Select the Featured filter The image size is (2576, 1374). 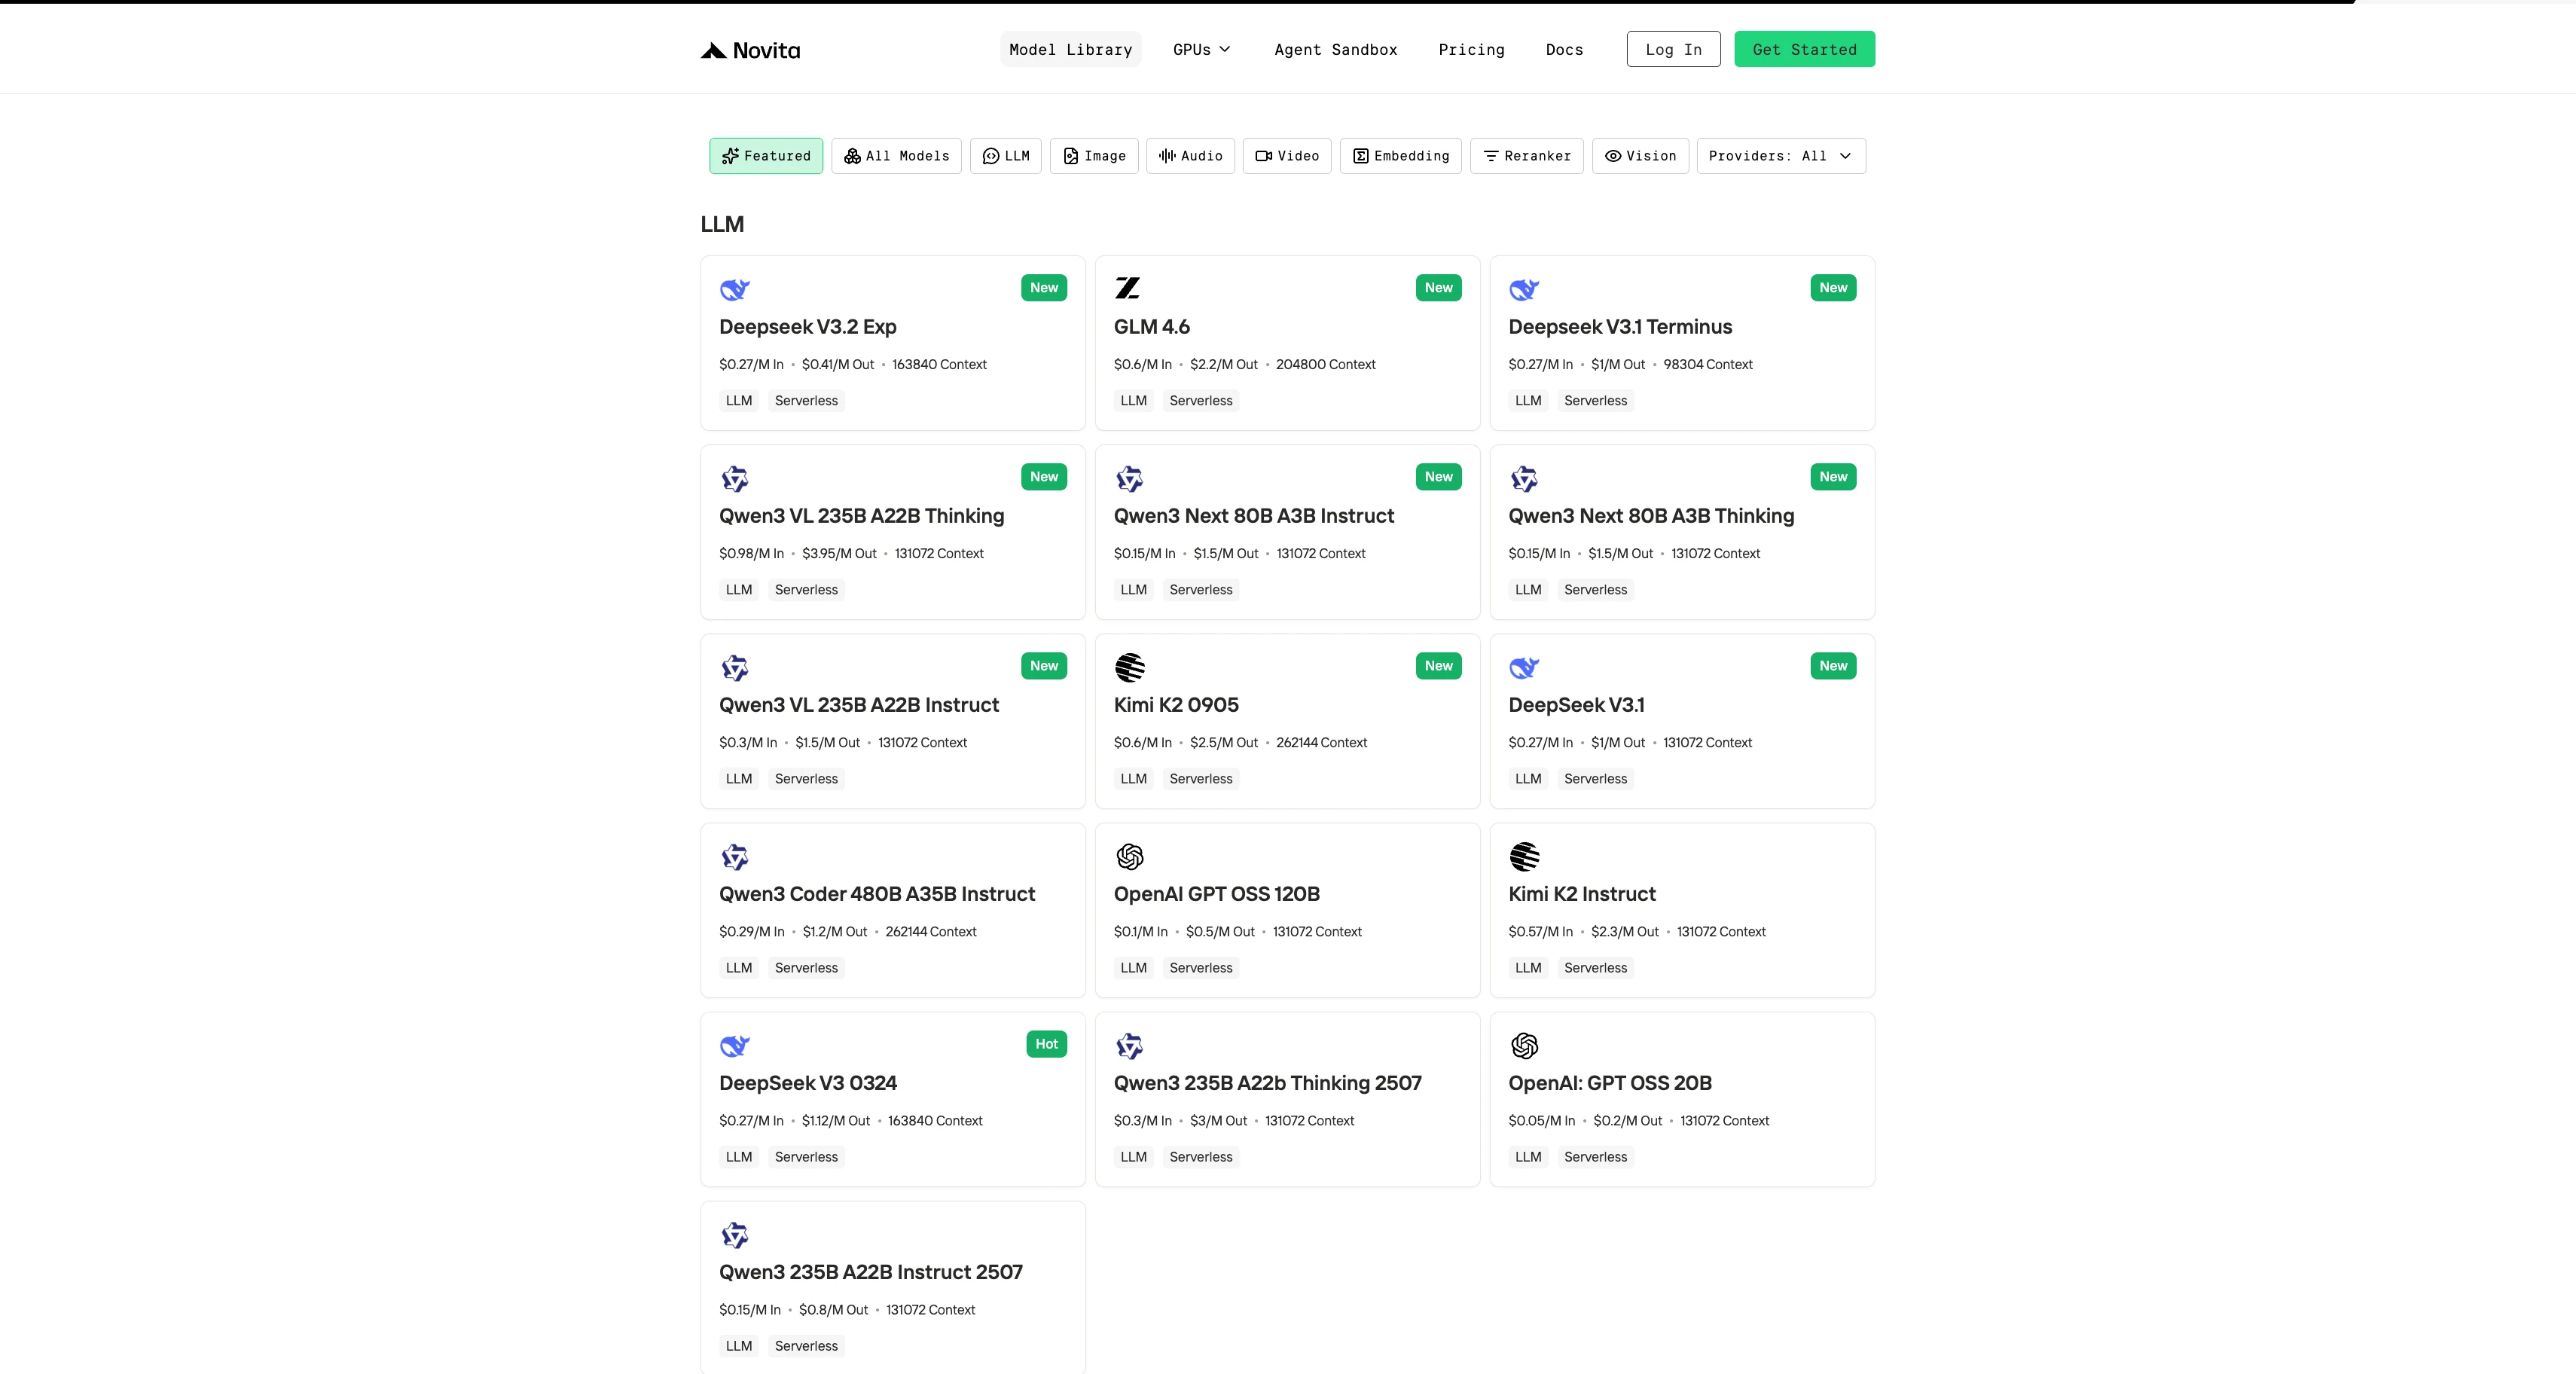(766, 156)
